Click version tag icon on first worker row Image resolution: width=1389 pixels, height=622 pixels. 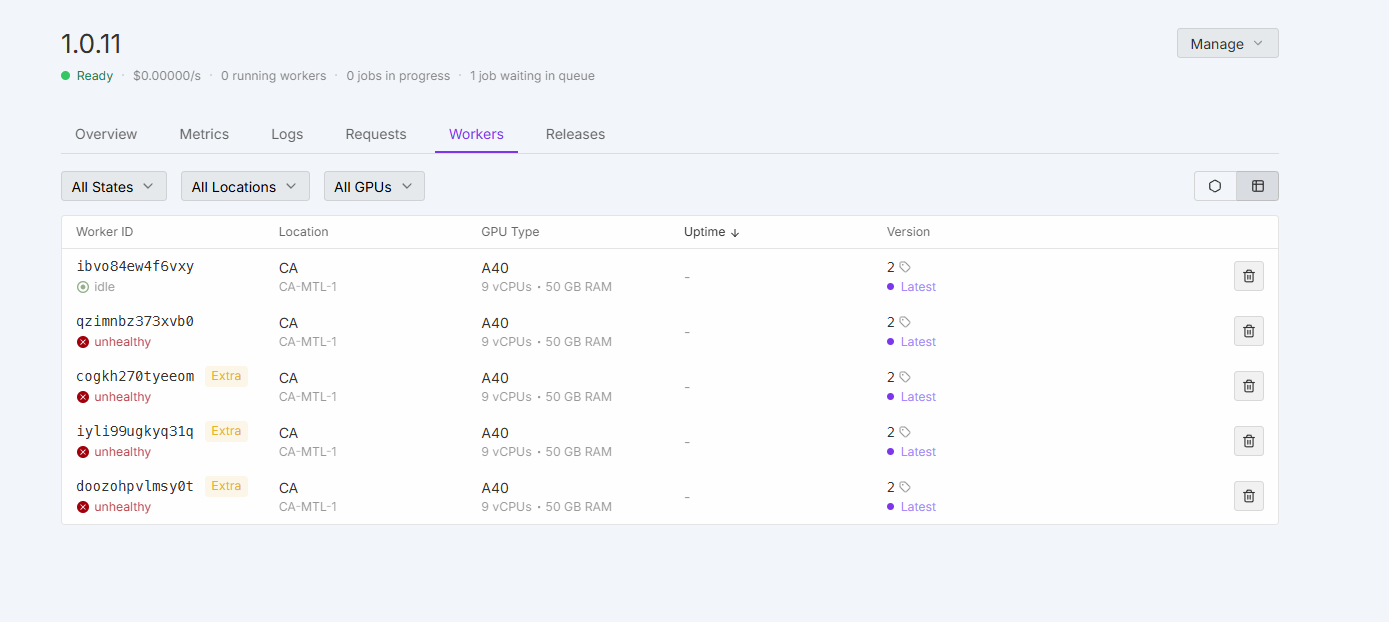[905, 267]
